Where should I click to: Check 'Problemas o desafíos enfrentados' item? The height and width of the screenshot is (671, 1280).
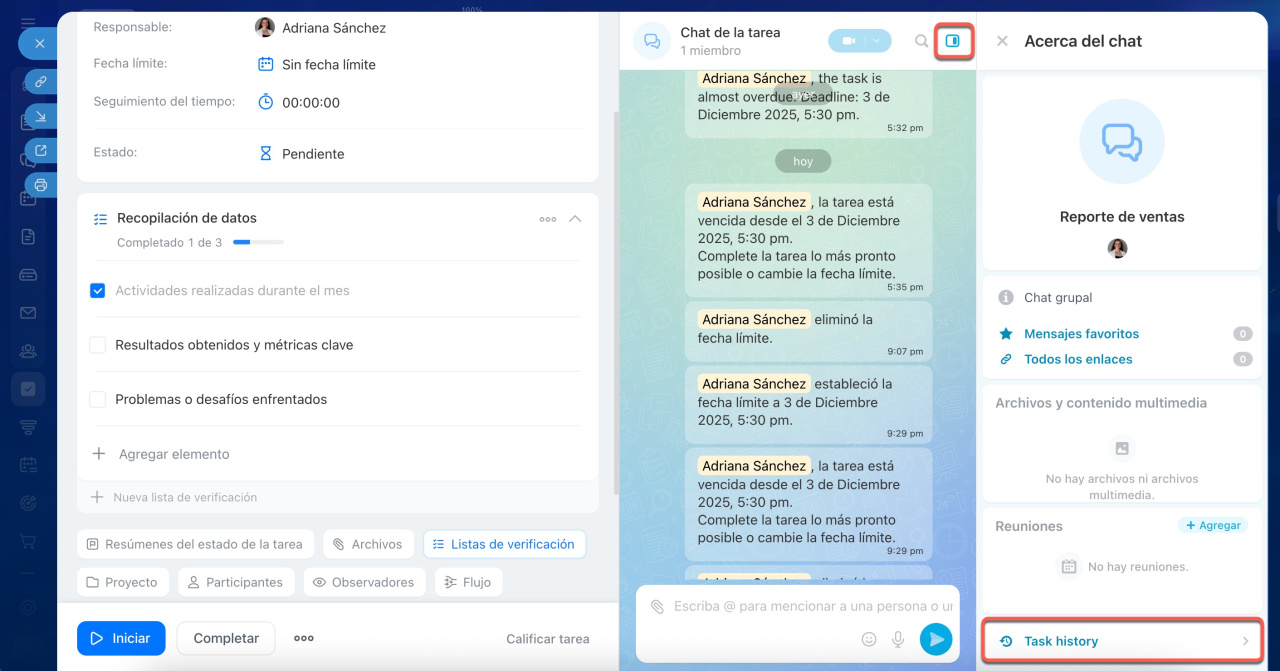coord(98,400)
